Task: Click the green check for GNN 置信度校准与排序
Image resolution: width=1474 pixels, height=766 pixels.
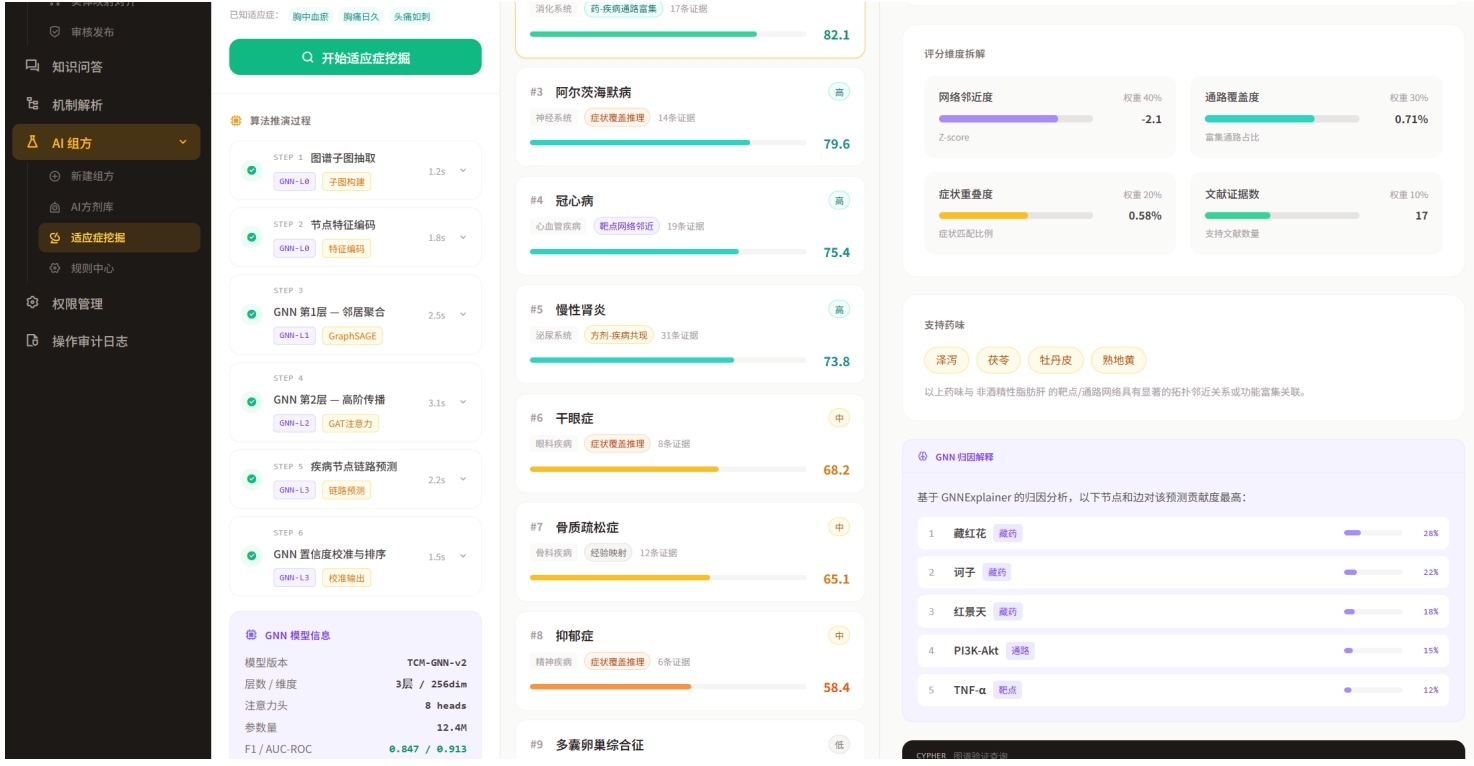Action: (x=251, y=556)
